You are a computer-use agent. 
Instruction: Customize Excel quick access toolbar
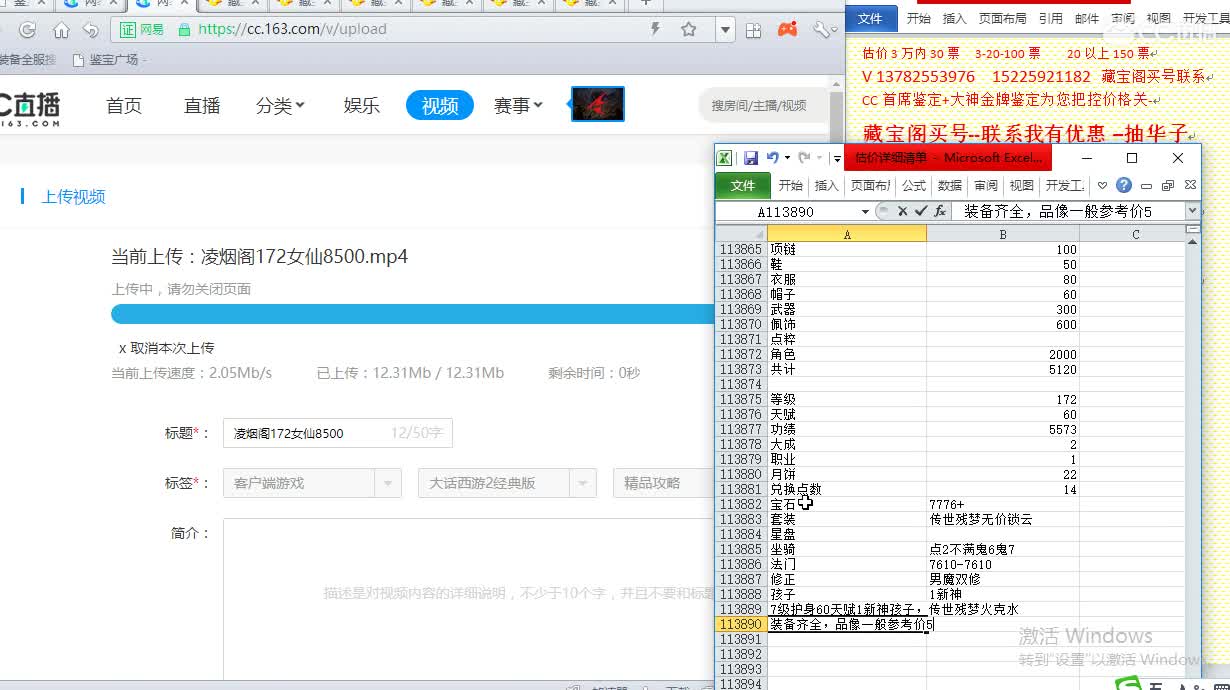click(x=837, y=158)
